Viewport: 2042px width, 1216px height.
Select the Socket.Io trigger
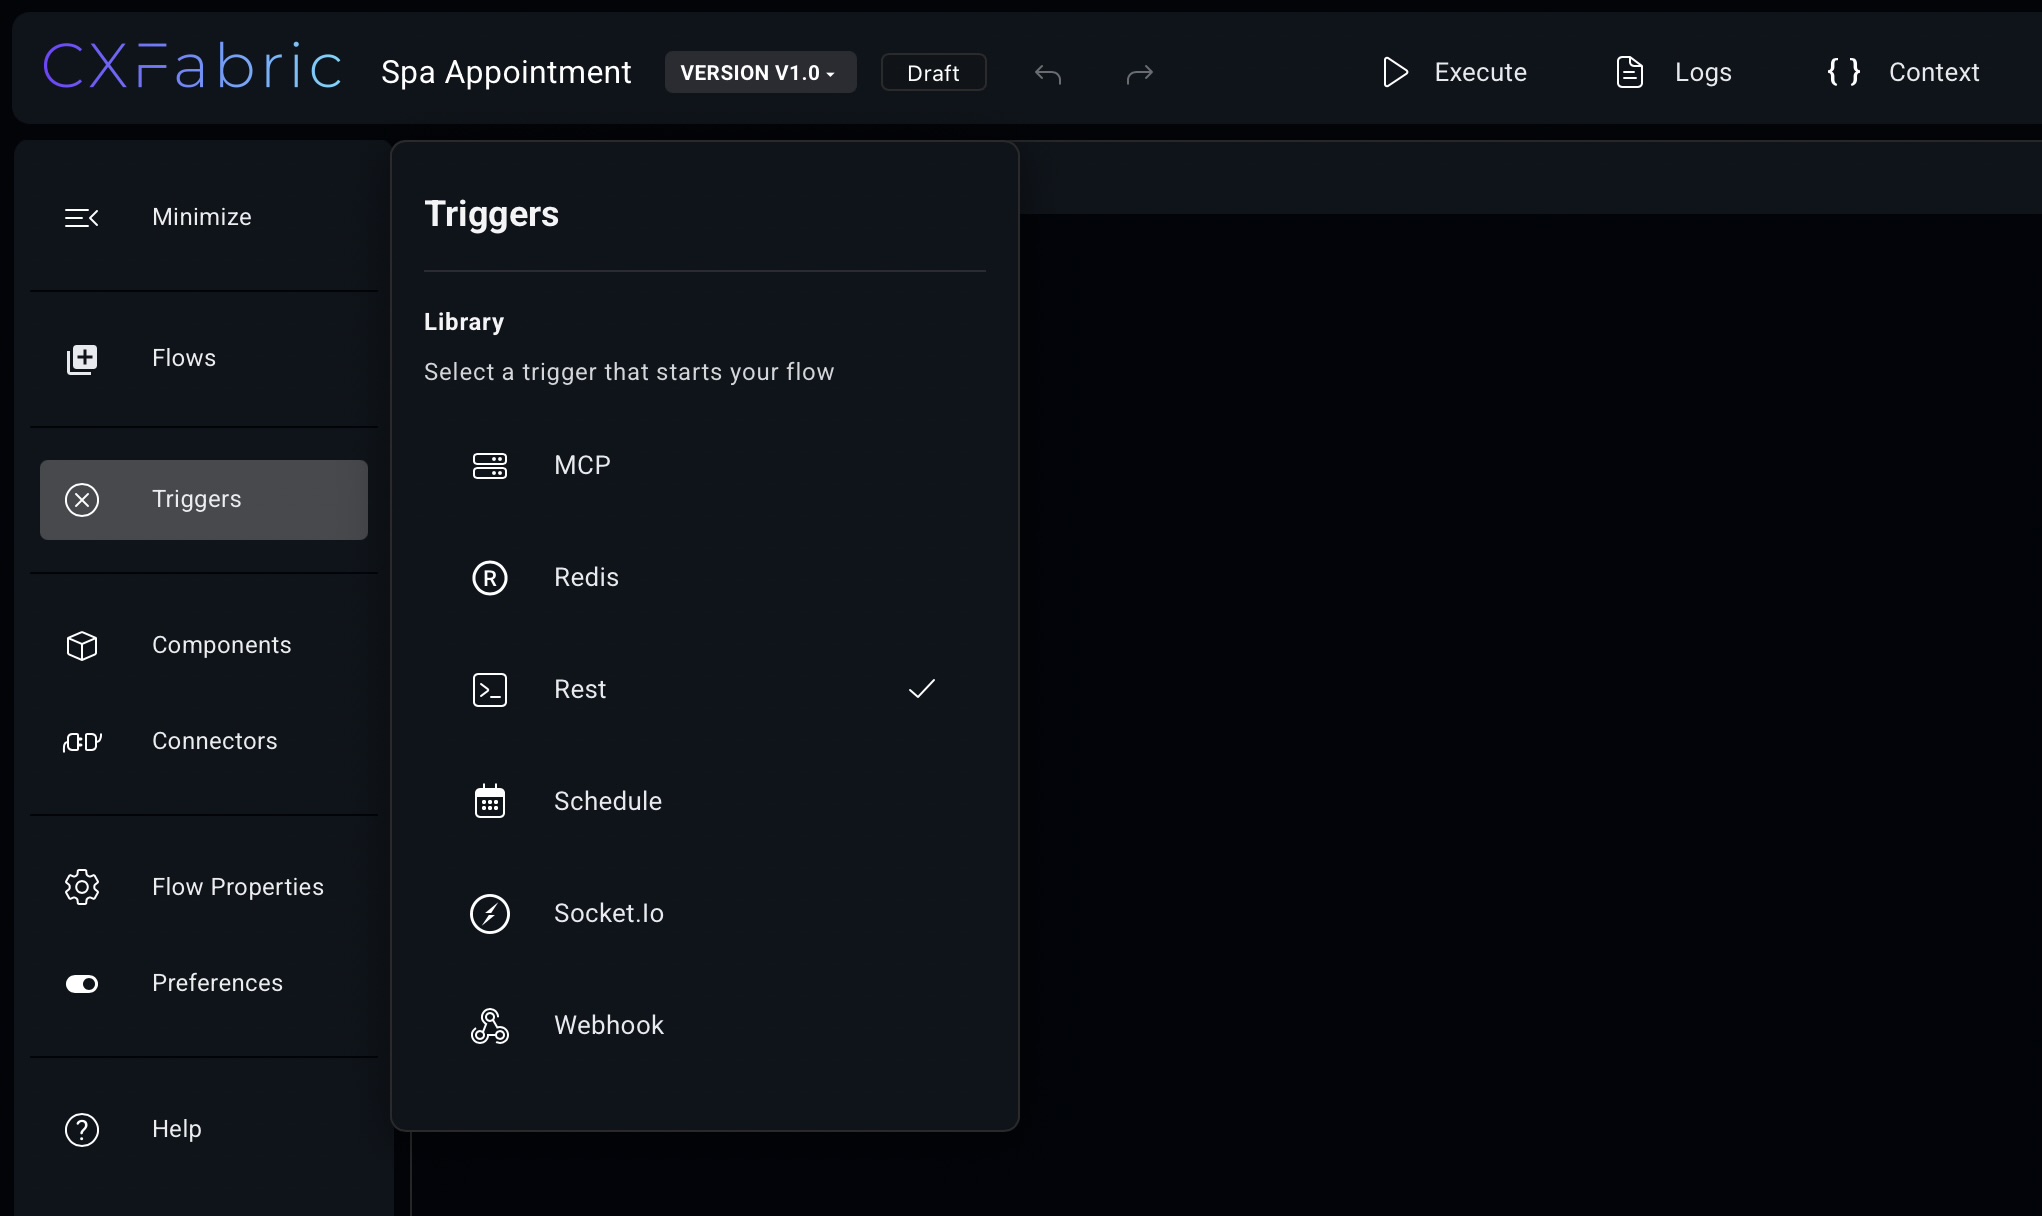pos(704,913)
